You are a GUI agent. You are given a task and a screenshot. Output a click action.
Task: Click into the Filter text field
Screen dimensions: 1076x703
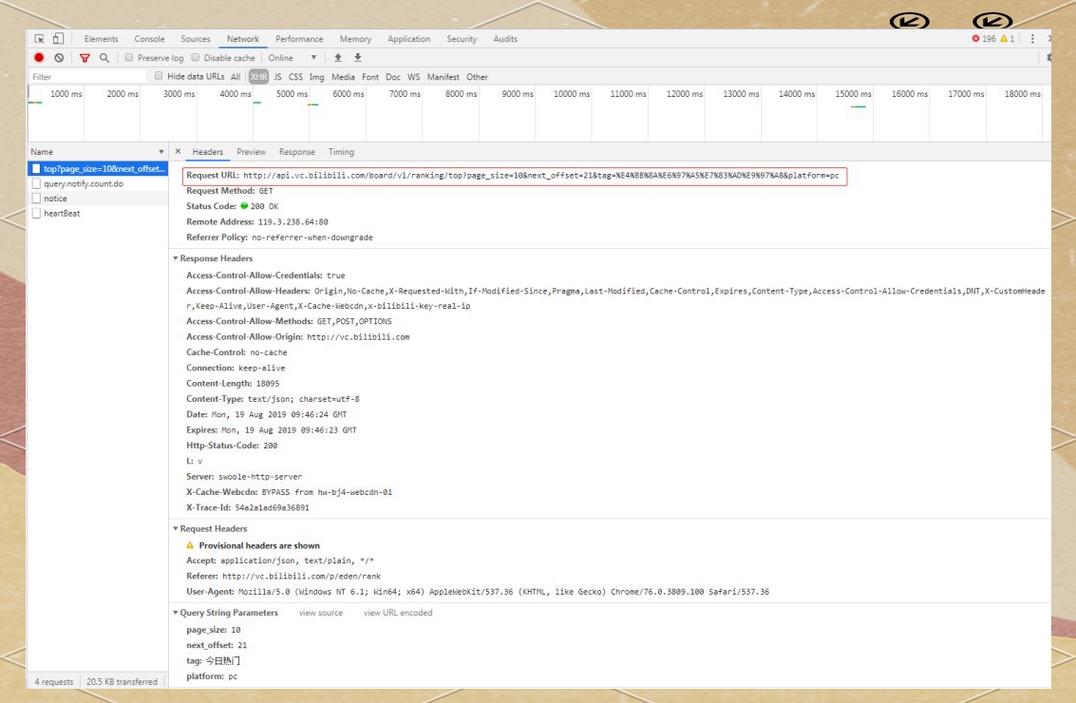(85, 77)
